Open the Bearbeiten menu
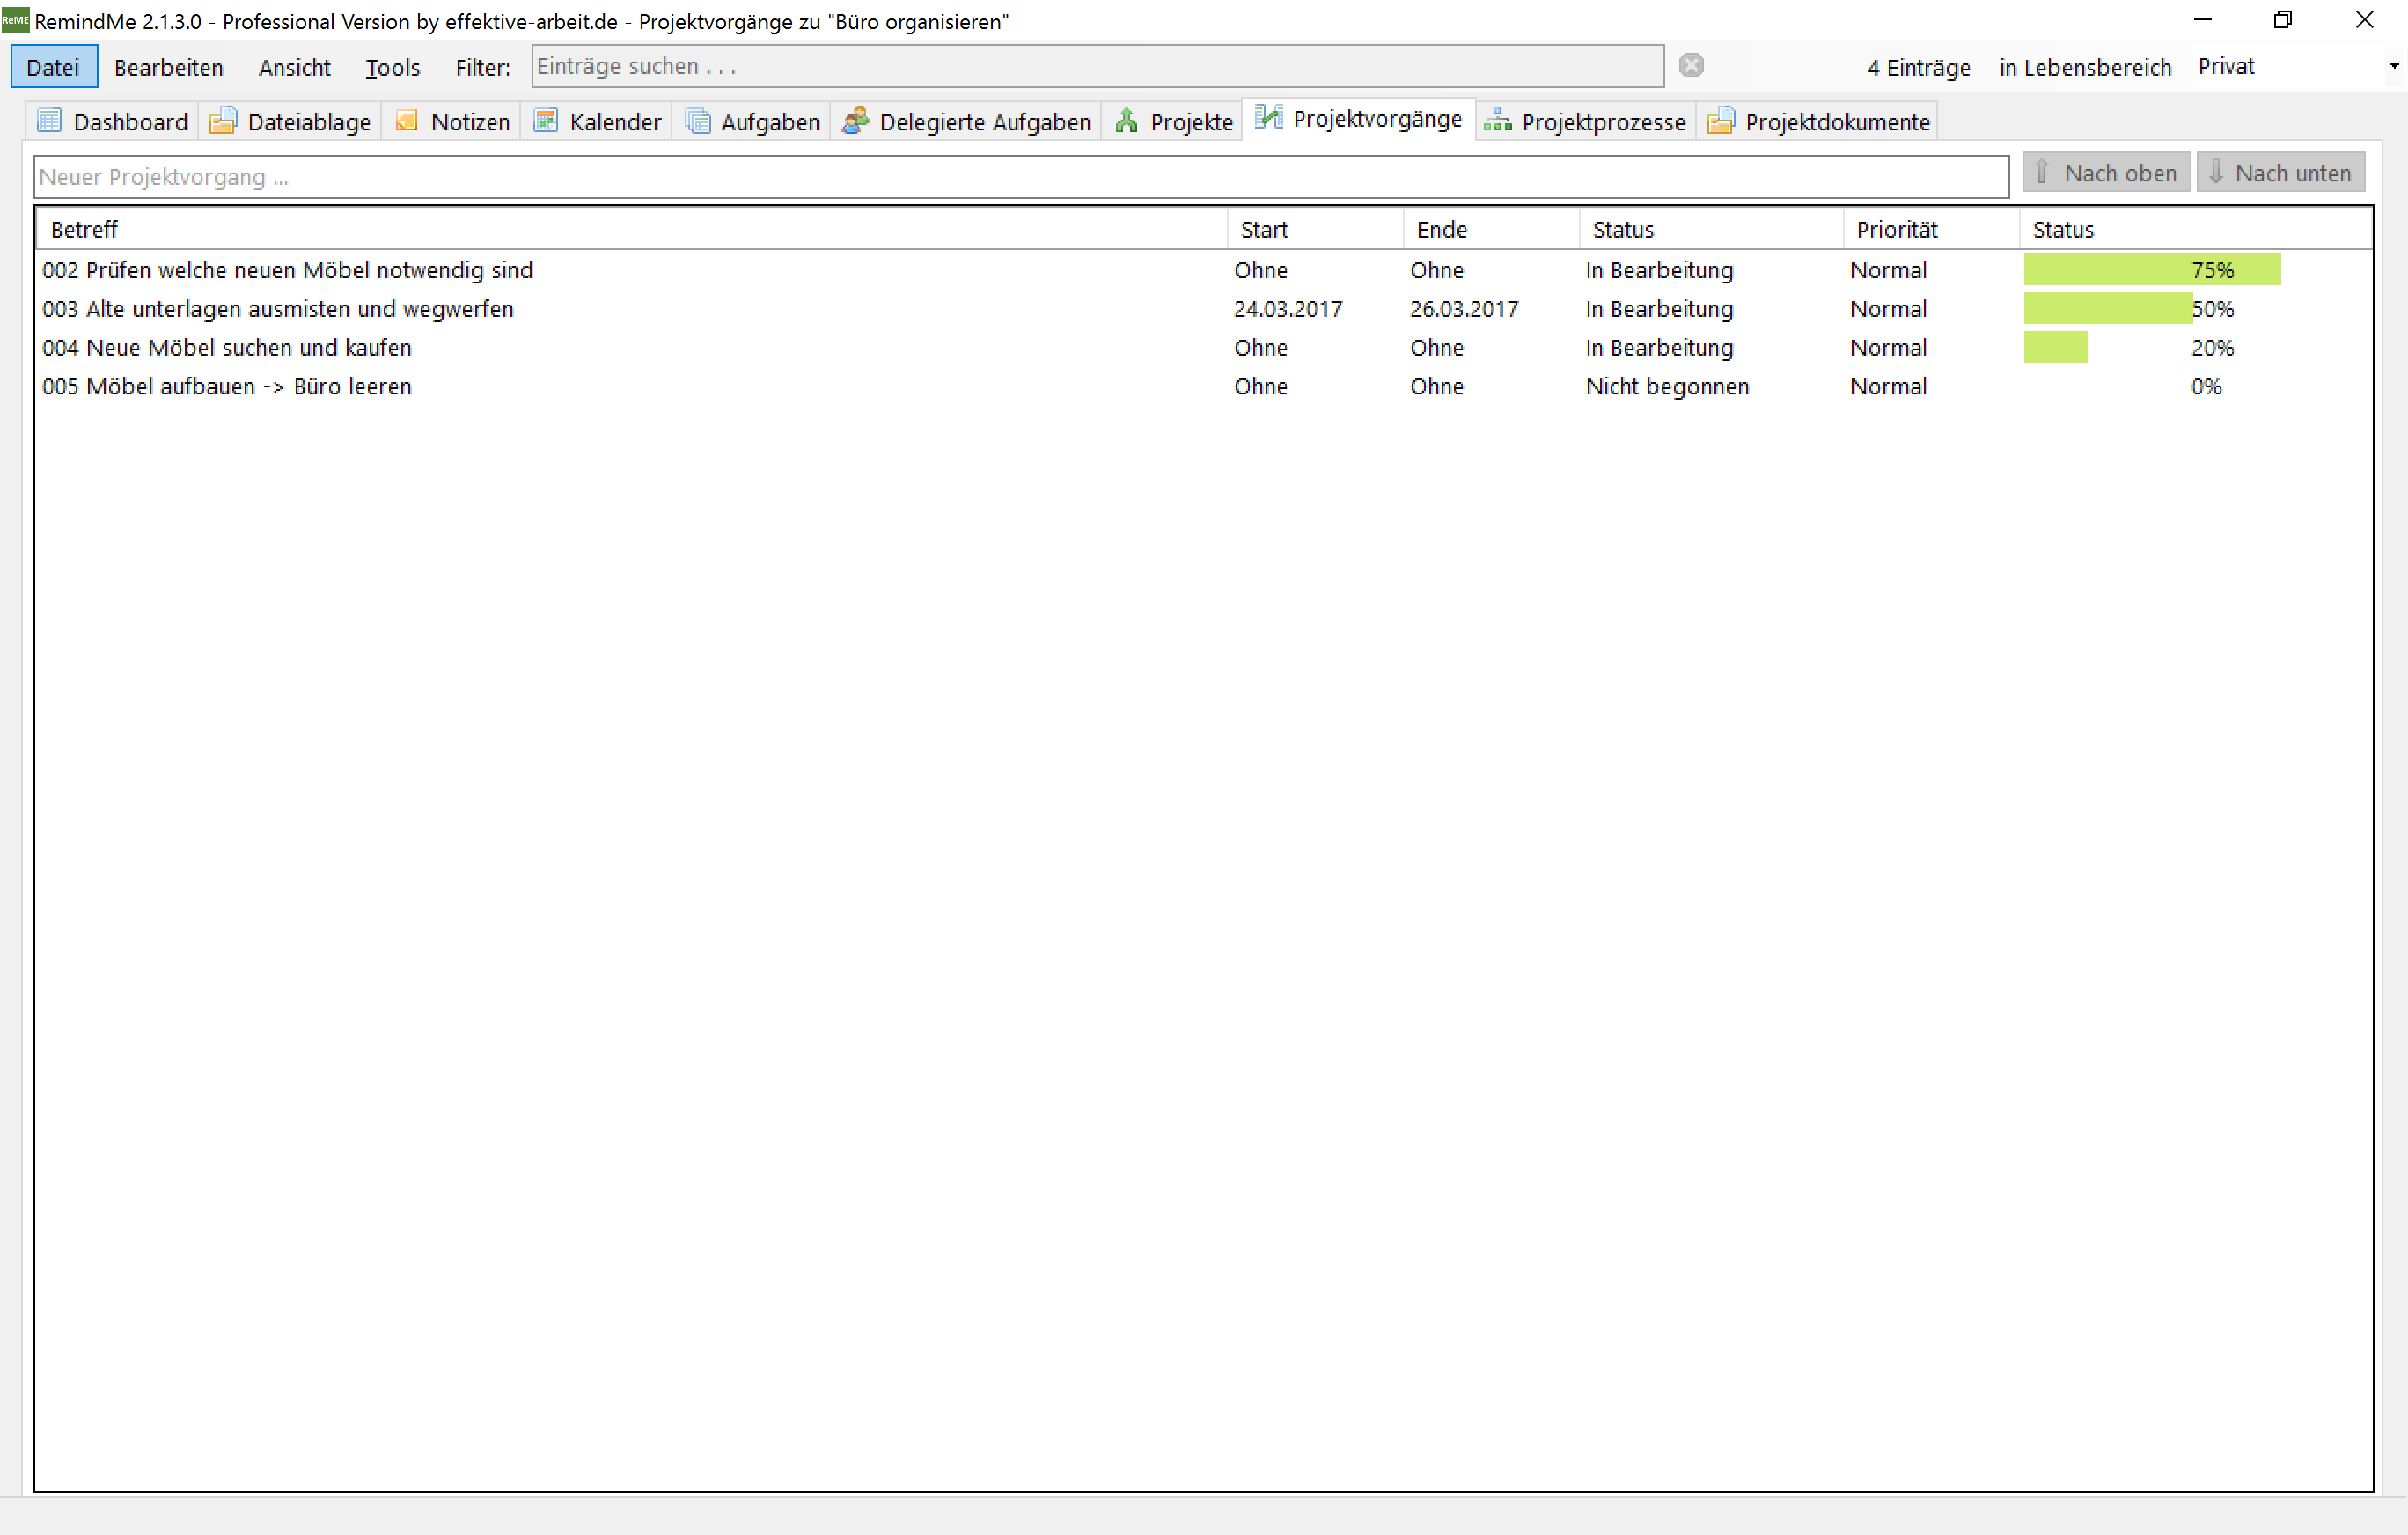This screenshot has width=2408, height=1535. point(168,67)
